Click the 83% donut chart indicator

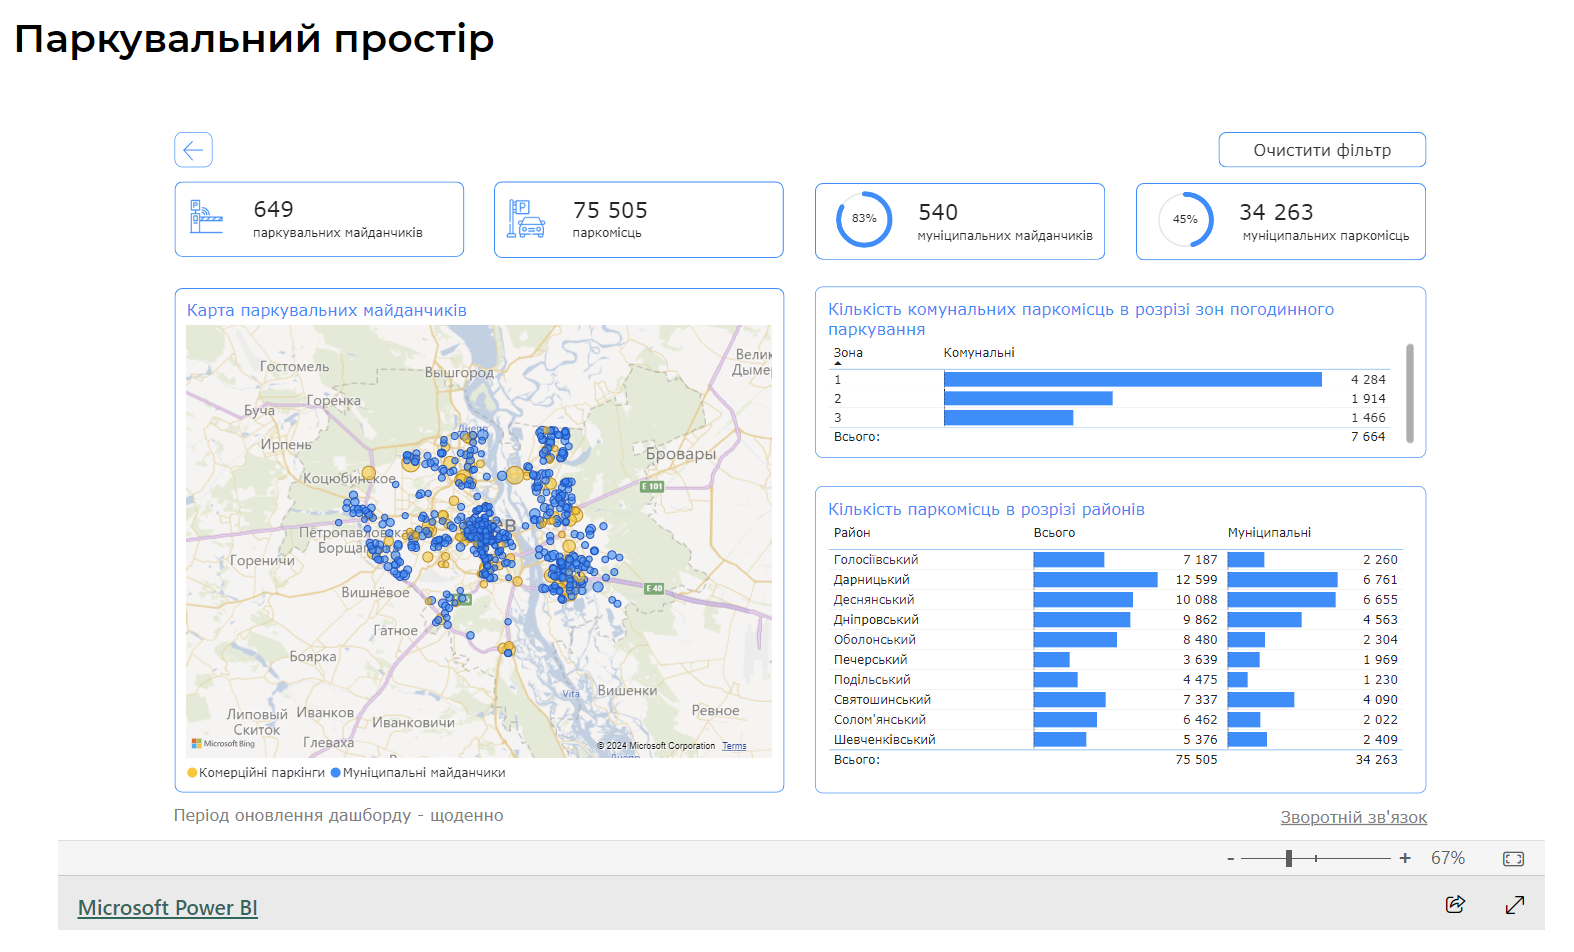[x=864, y=219]
